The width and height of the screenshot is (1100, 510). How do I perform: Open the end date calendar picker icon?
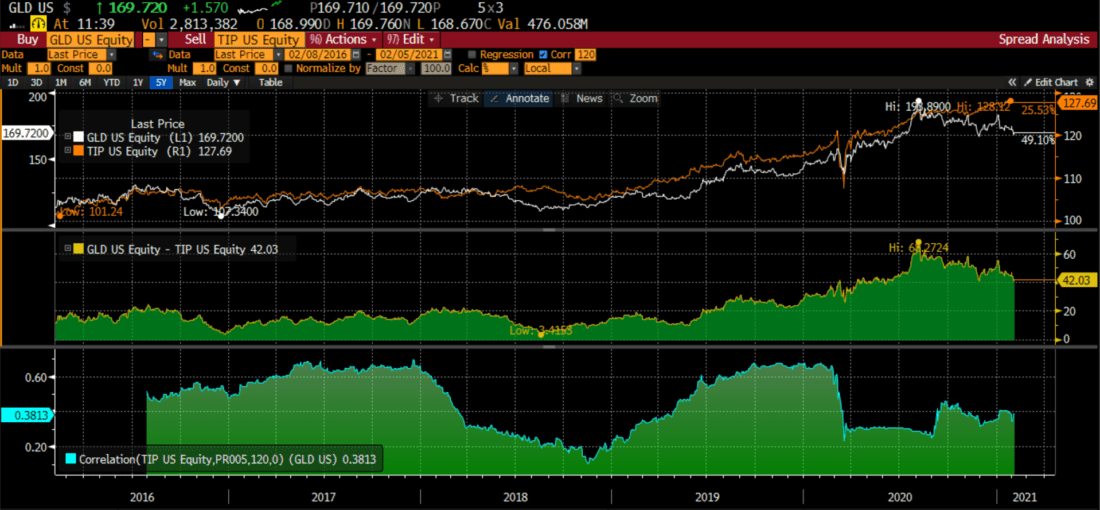[x=448, y=54]
